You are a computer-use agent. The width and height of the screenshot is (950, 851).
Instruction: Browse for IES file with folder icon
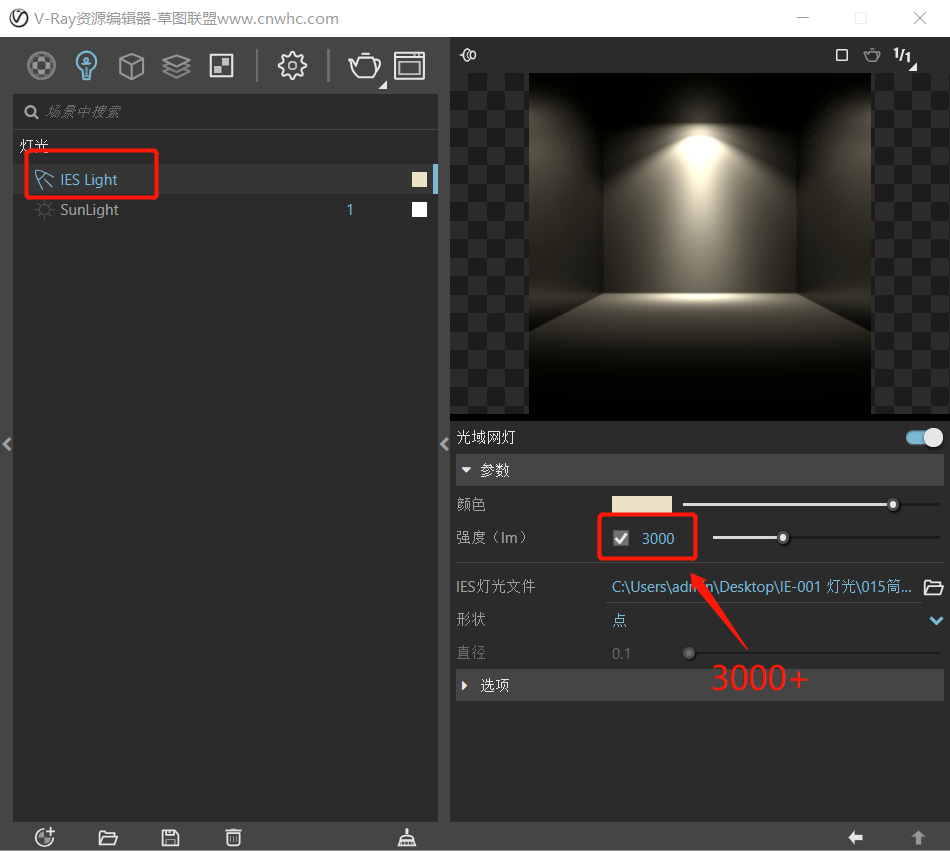(x=933, y=587)
